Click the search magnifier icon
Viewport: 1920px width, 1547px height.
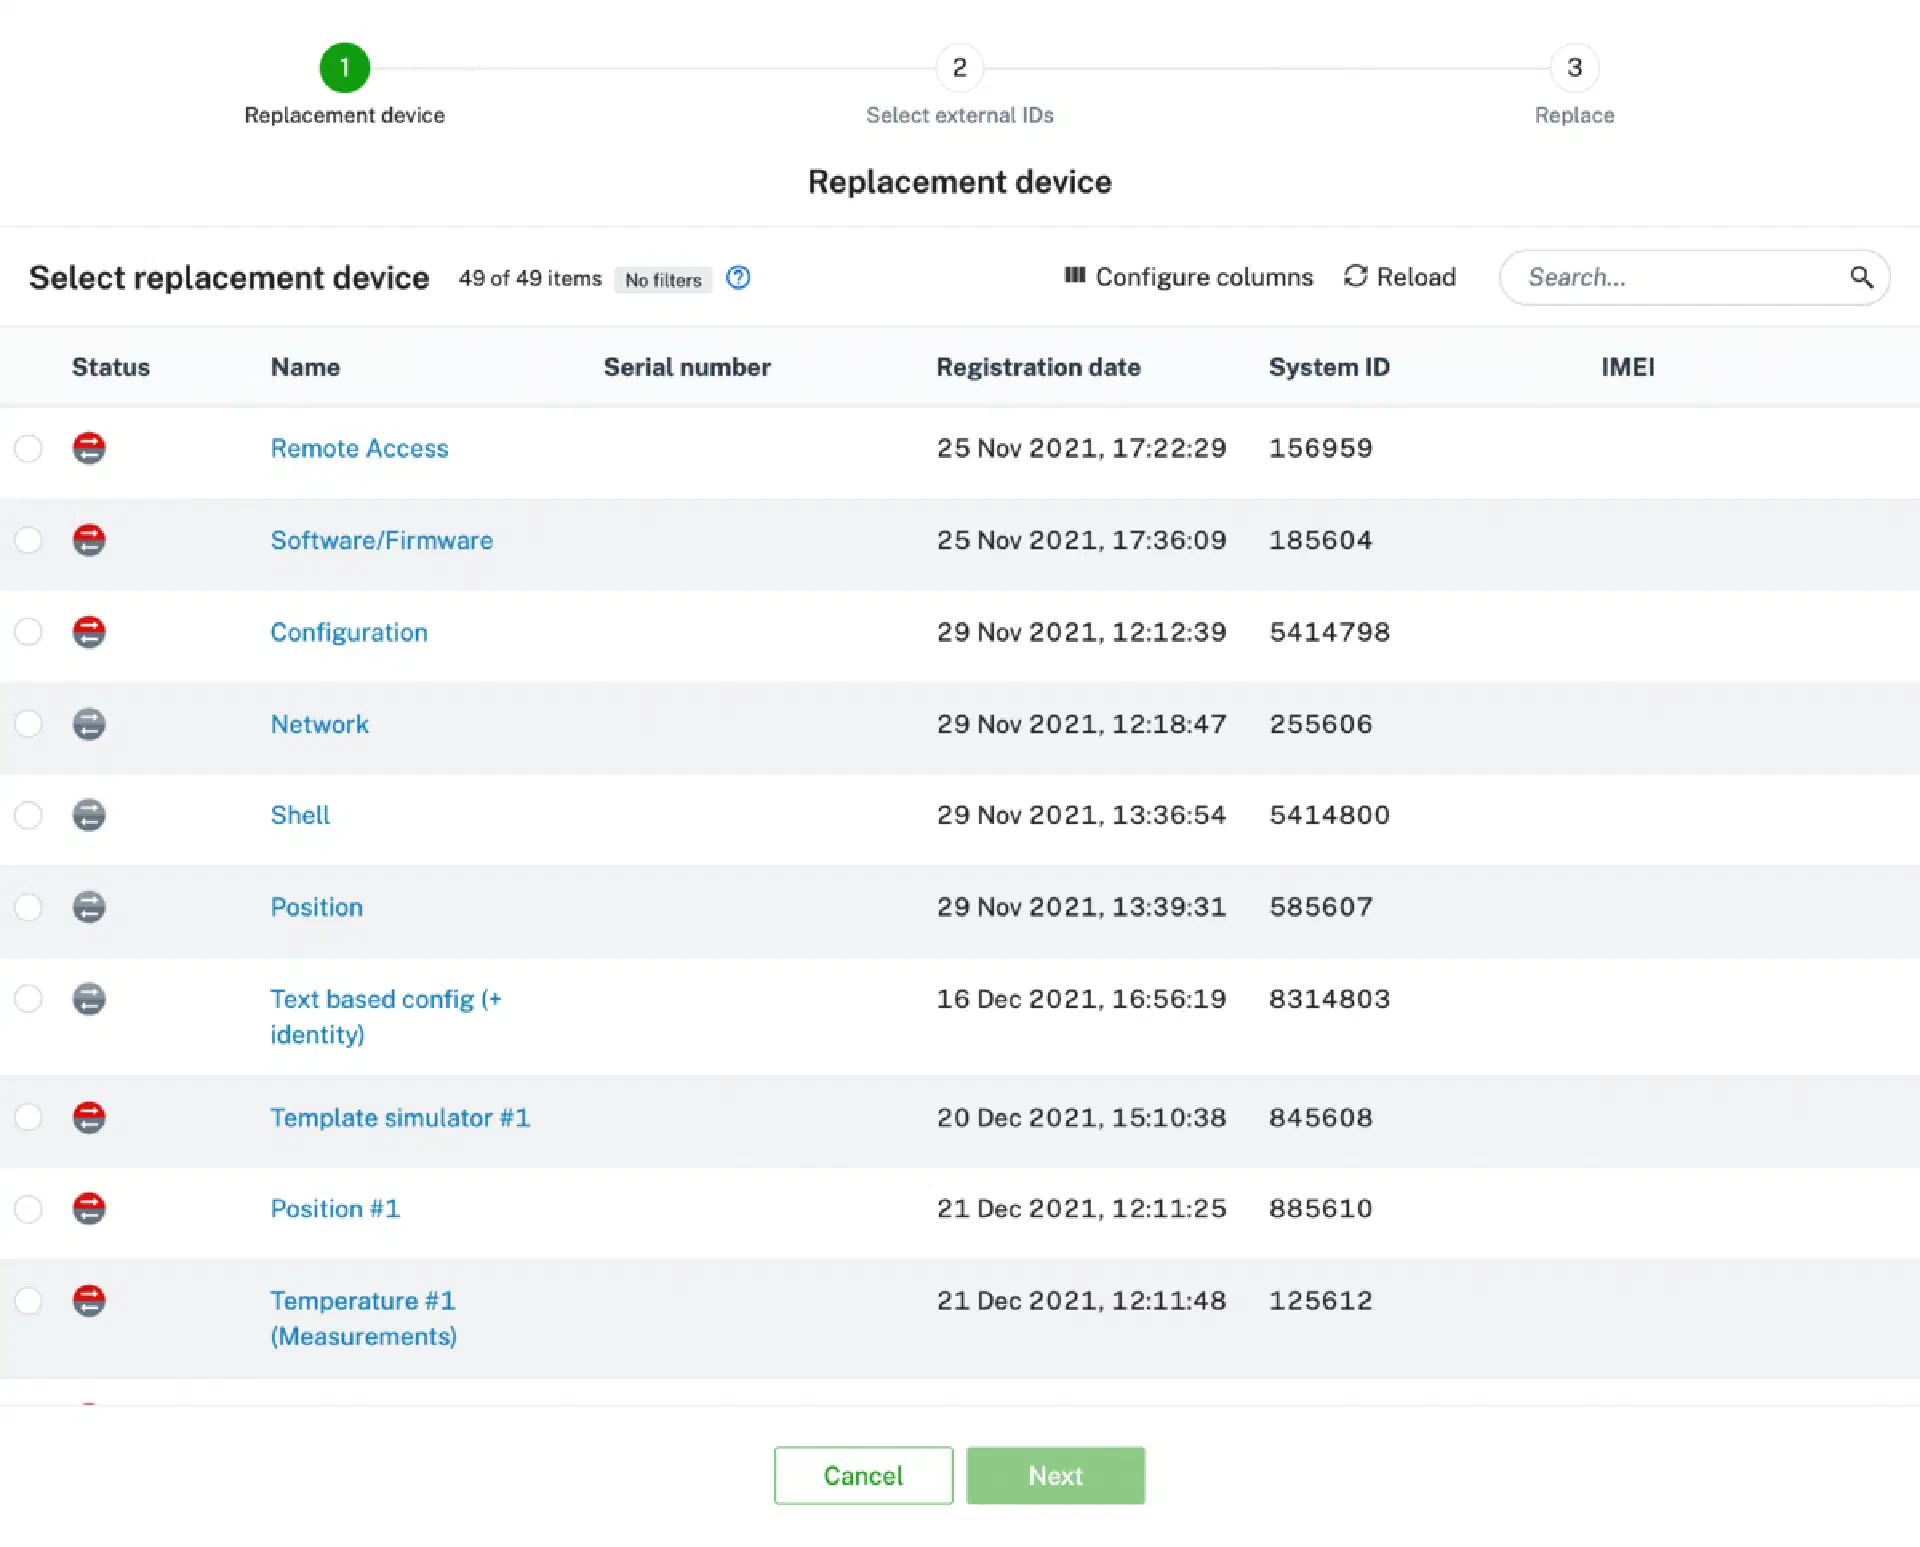coord(1860,277)
